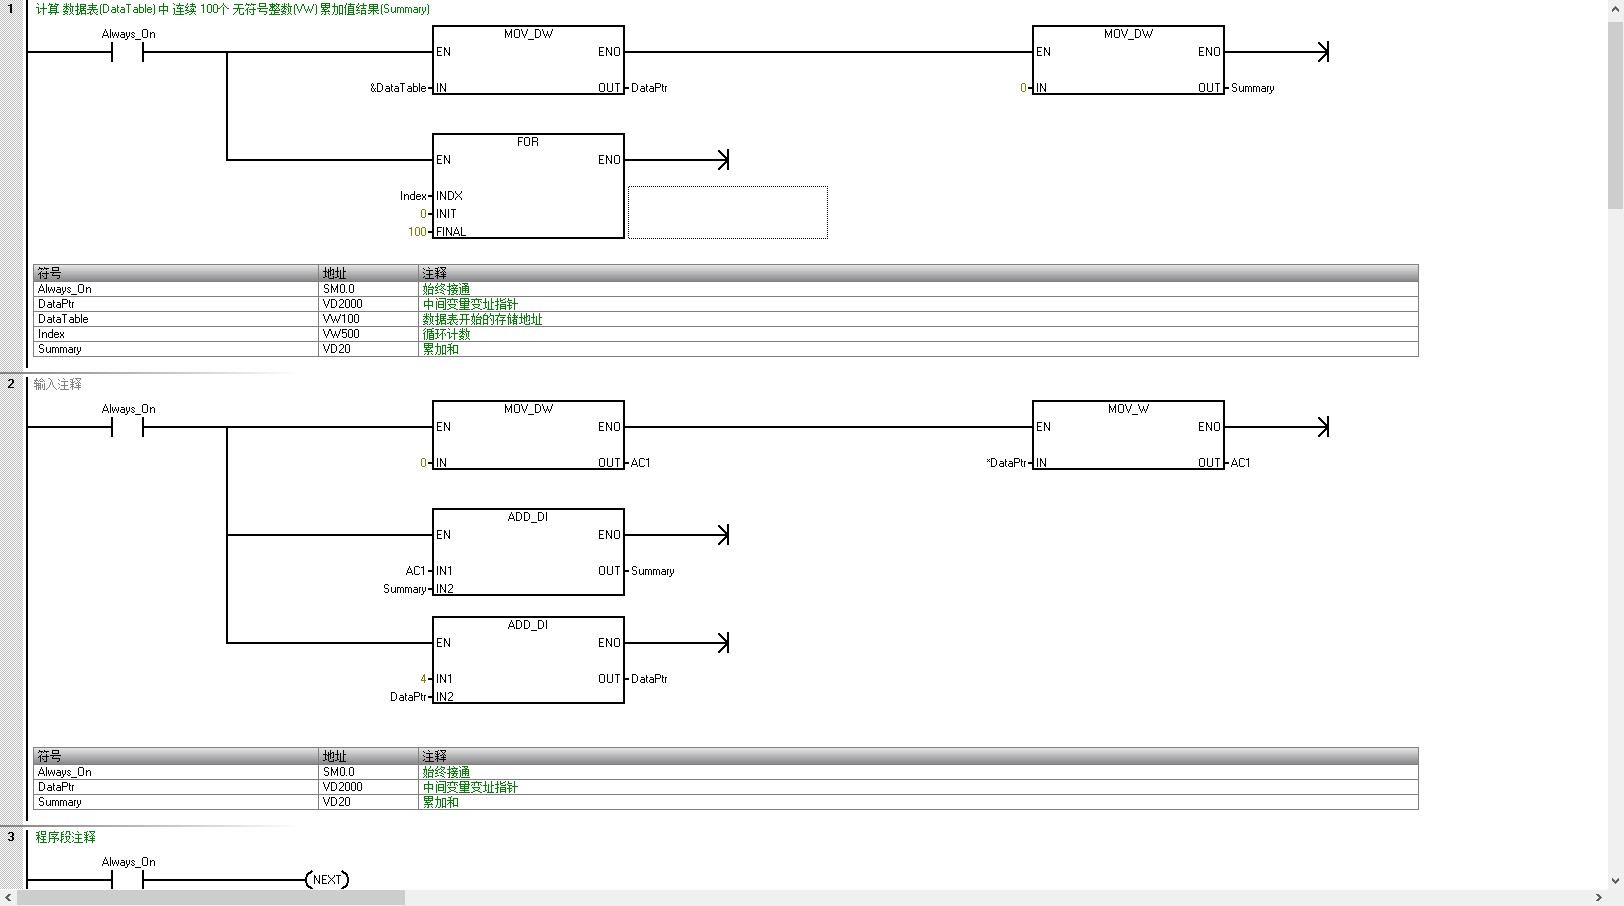
Task: Select the FOR loop instruction block
Action: tap(528, 186)
